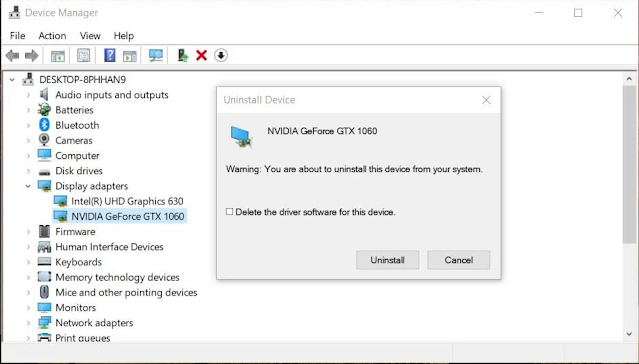This screenshot has height=364, width=639.
Task: Select the Computer tree row
Action: (x=77, y=156)
